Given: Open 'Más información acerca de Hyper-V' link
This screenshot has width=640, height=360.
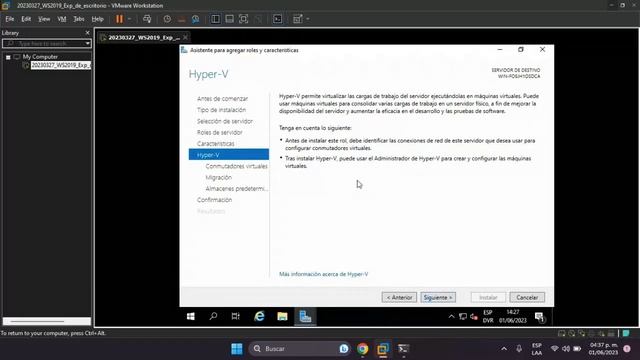Looking at the screenshot, I should pos(324,274).
